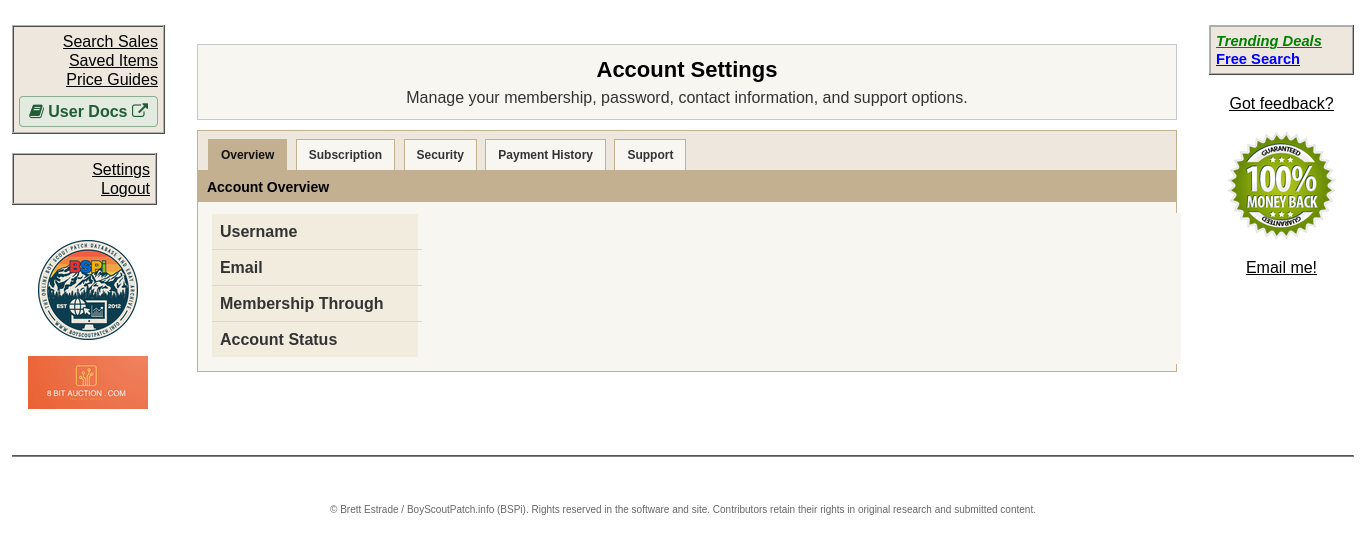
Task: Click the Got feedback? link
Action: click(x=1281, y=103)
